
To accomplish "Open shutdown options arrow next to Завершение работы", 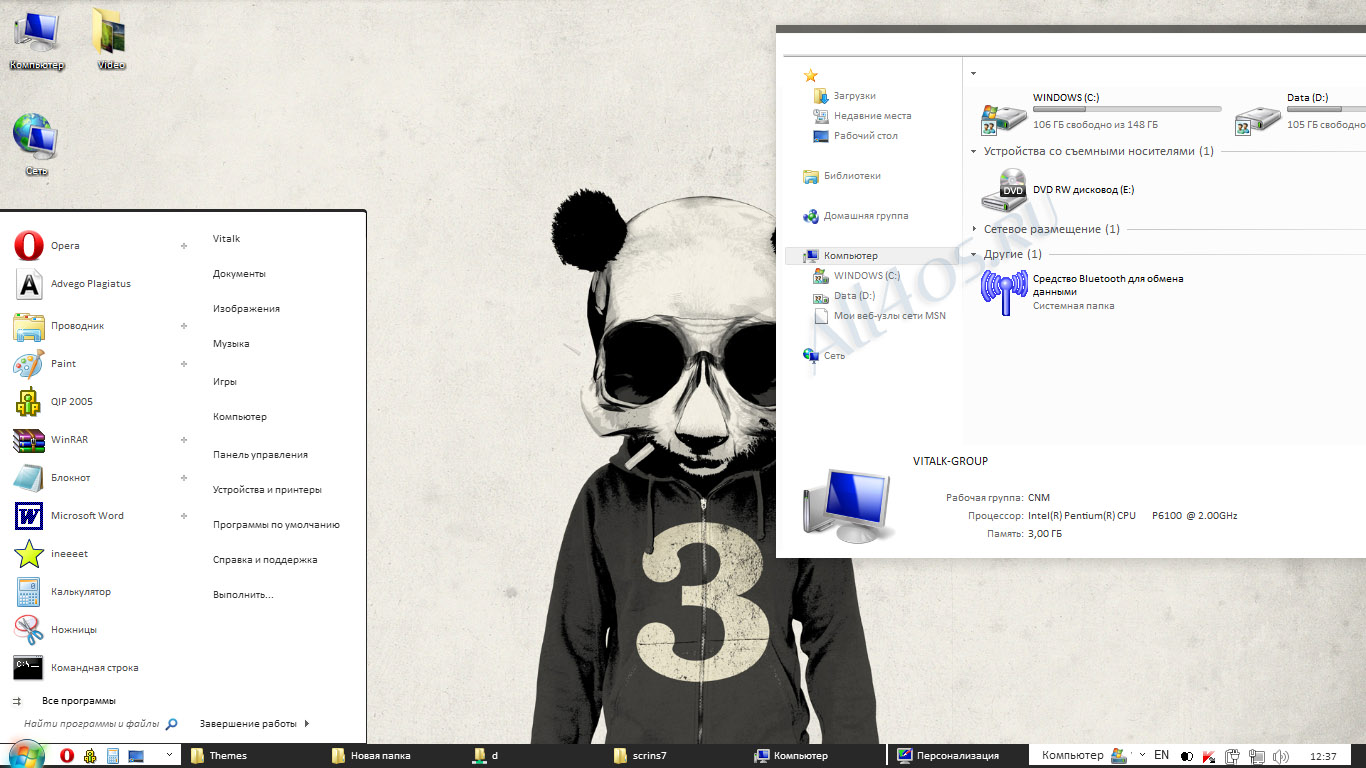I will [307, 723].
